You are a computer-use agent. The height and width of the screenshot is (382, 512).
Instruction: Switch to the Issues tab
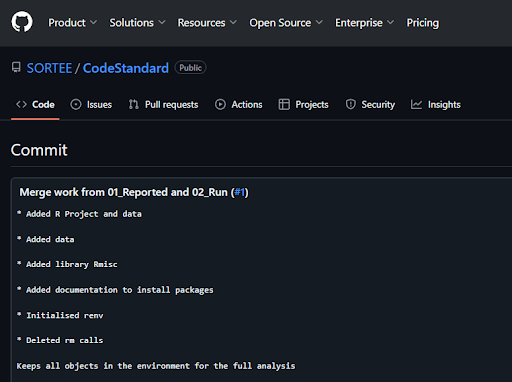click(x=91, y=105)
